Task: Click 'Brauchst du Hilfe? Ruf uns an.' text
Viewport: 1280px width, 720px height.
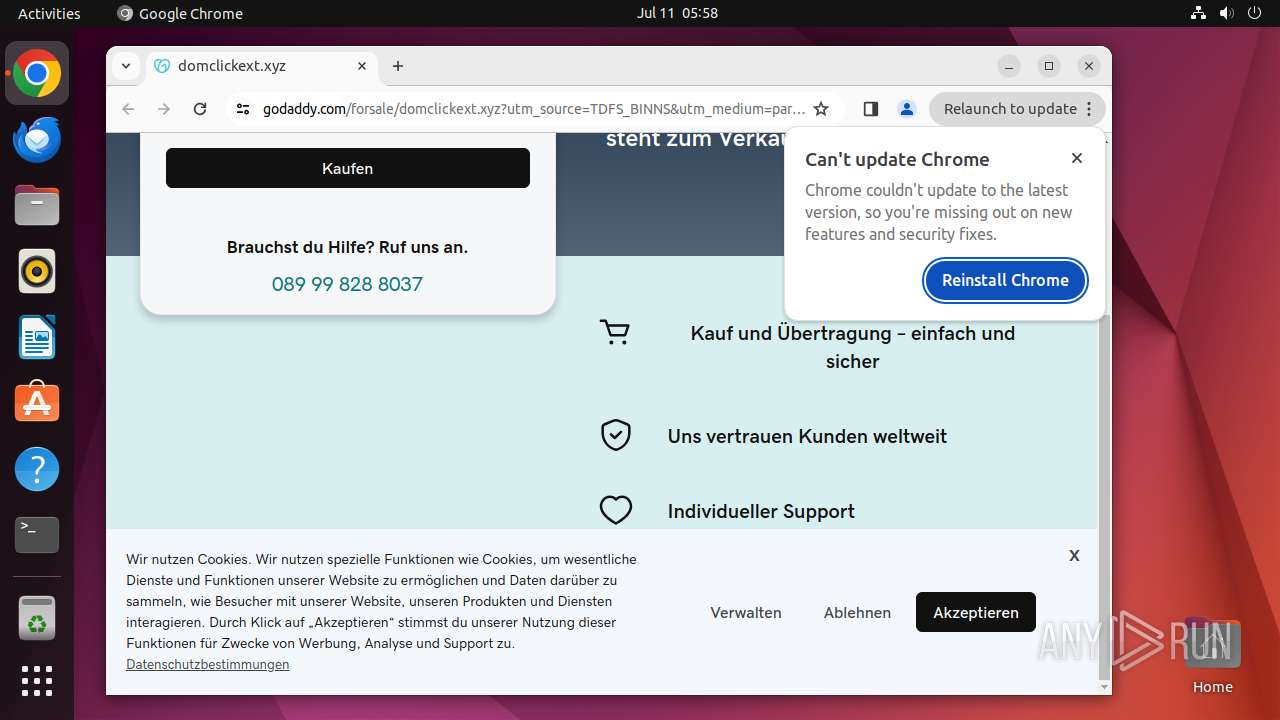Action: coord(347,247)
